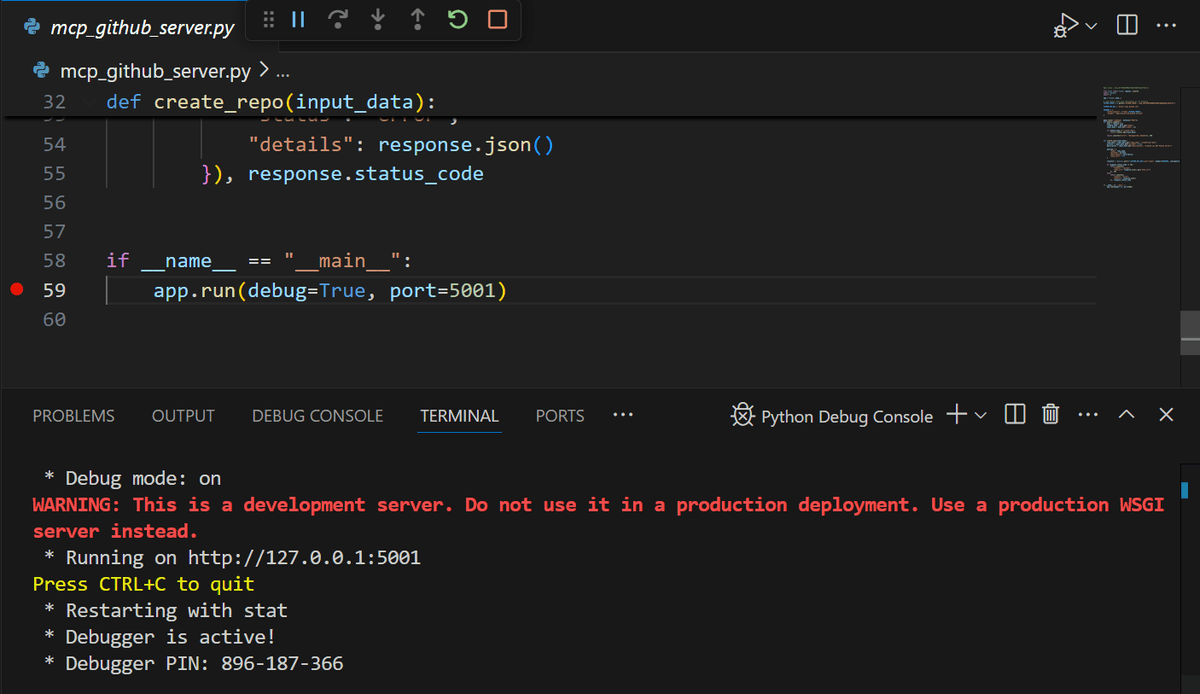Click response.status_code on line 55
This screenshot has height=694, width=1200.
click(366, 174)
